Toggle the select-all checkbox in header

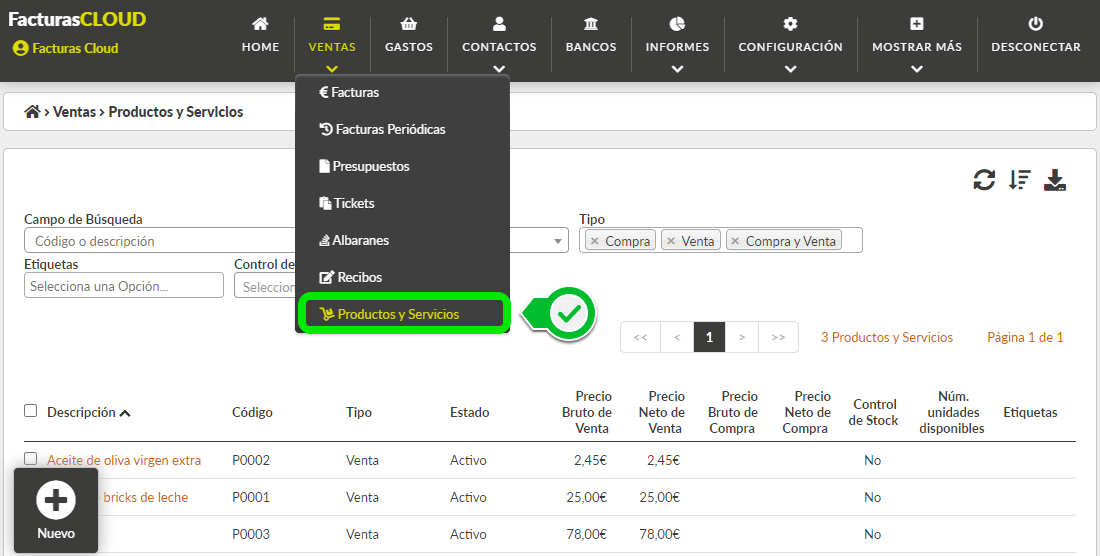[x=30, y=411]
